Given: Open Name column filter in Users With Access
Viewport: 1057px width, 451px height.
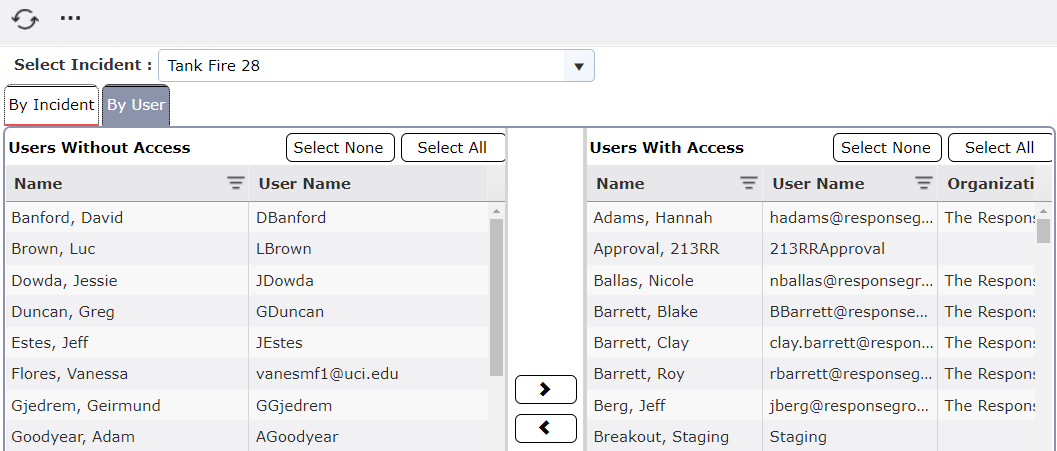Looking at the screenshot, I should 748,183.
